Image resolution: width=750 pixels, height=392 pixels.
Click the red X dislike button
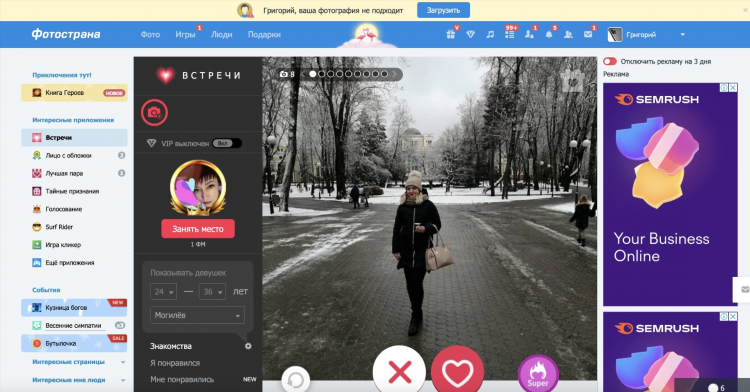tap(399, 371)
